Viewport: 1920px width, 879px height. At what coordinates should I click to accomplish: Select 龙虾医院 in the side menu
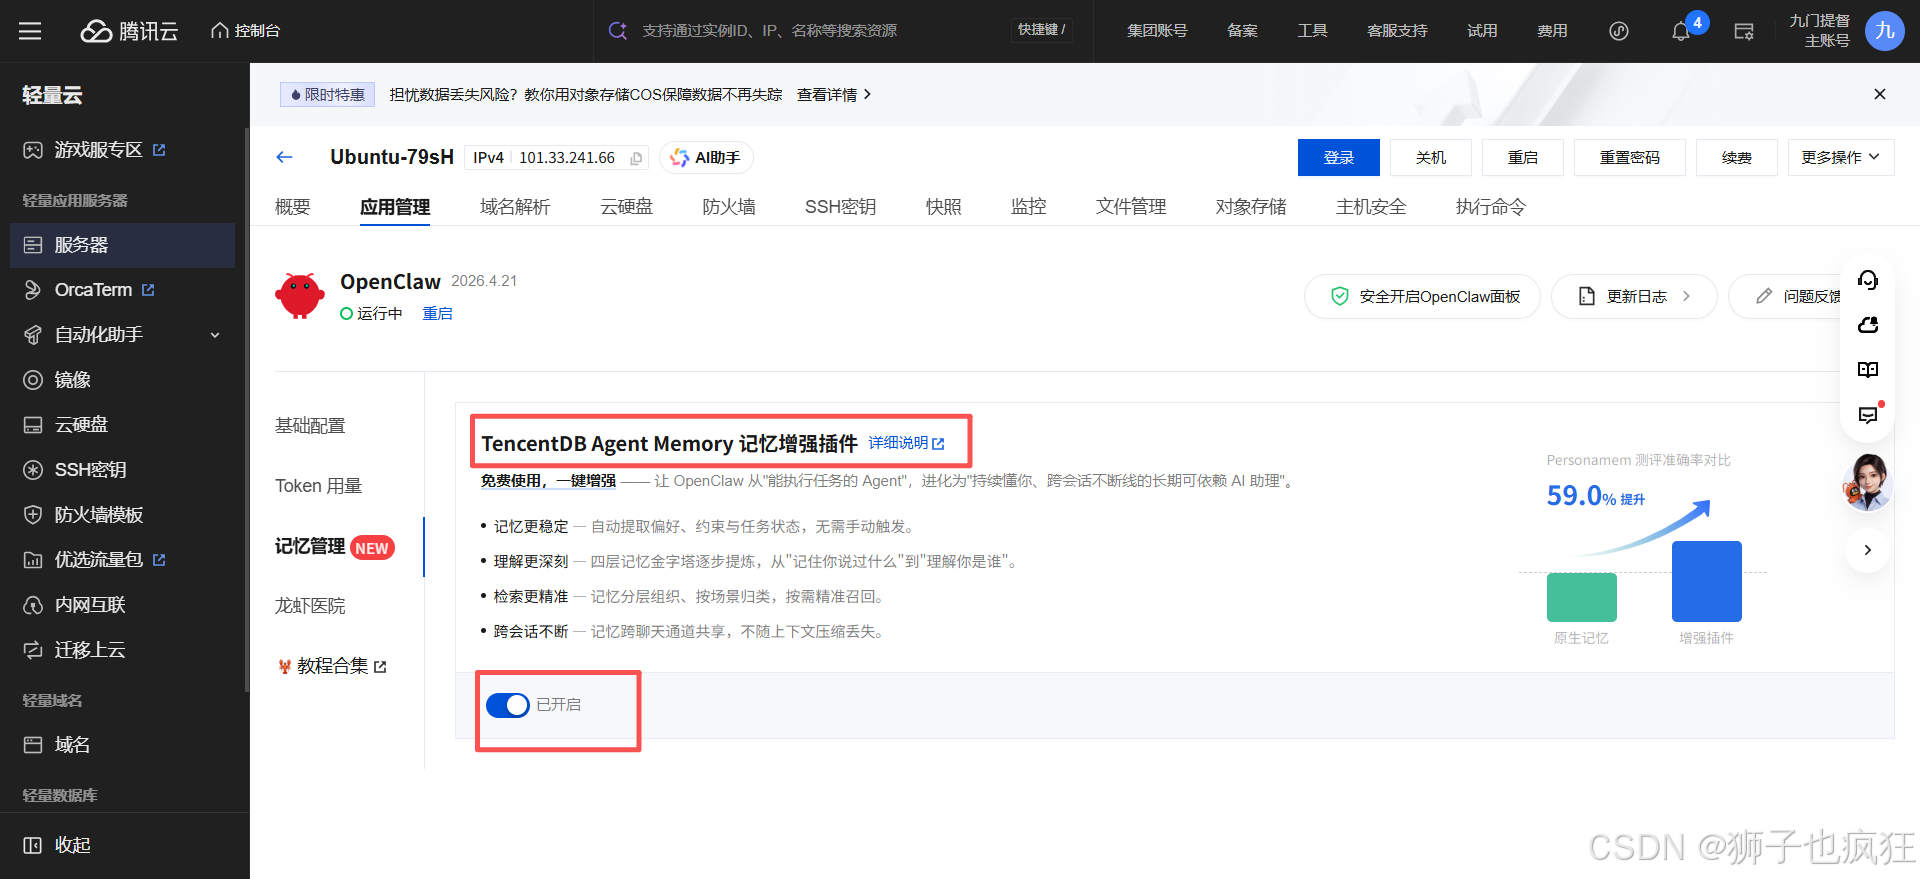click(310, 606)
